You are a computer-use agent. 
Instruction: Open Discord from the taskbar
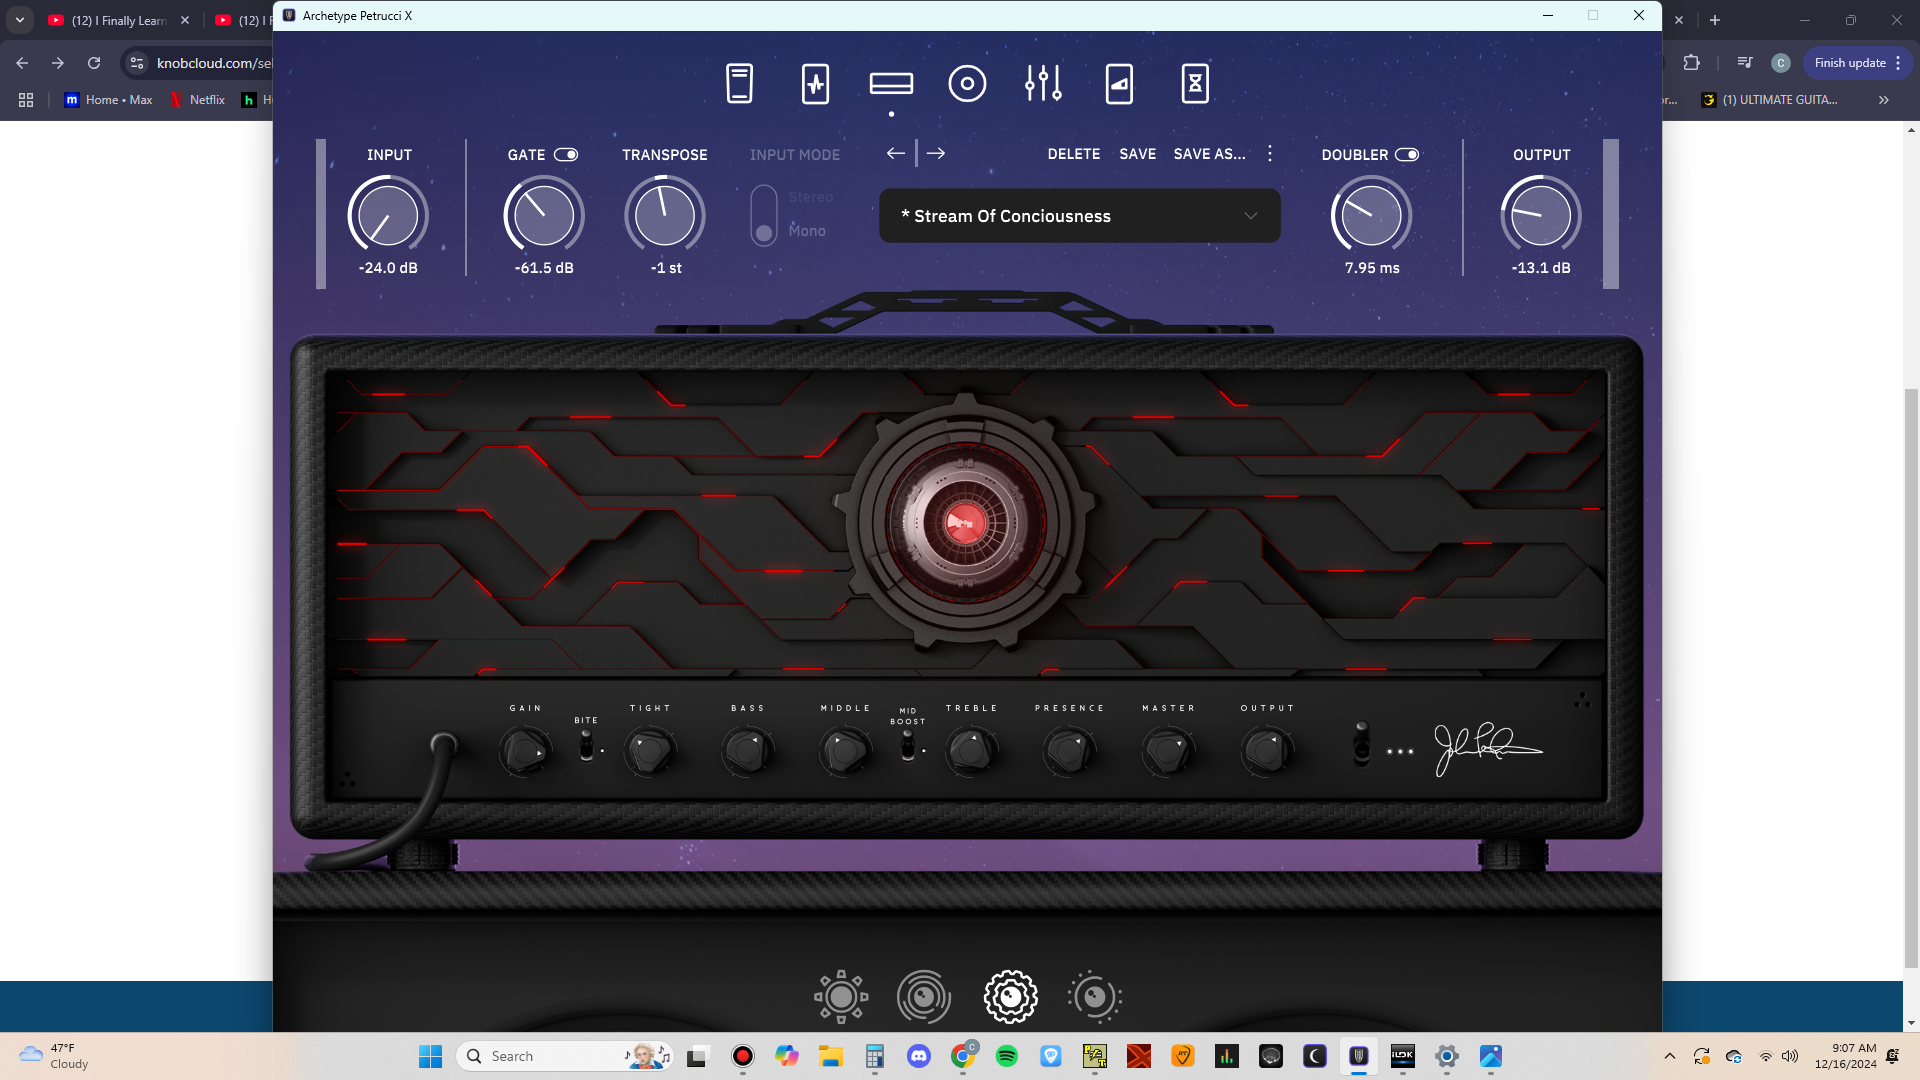[x=919, y=1056]
